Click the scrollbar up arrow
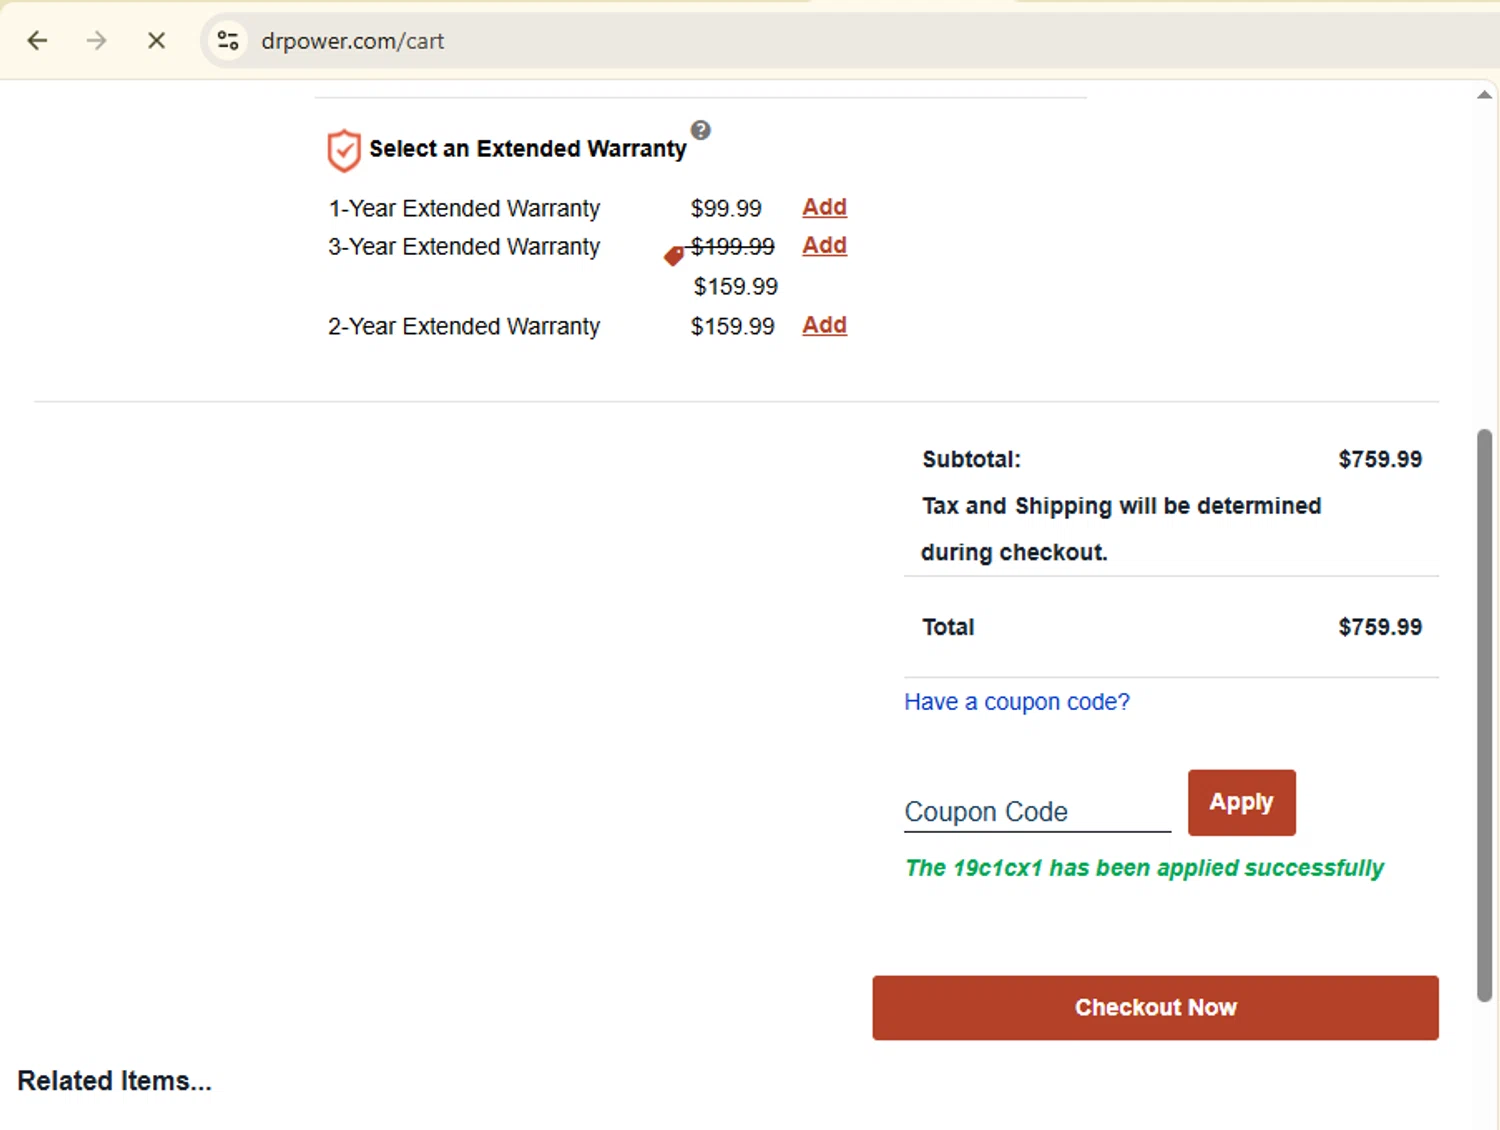The image size is (1500, 1130). coord(1484,95)
